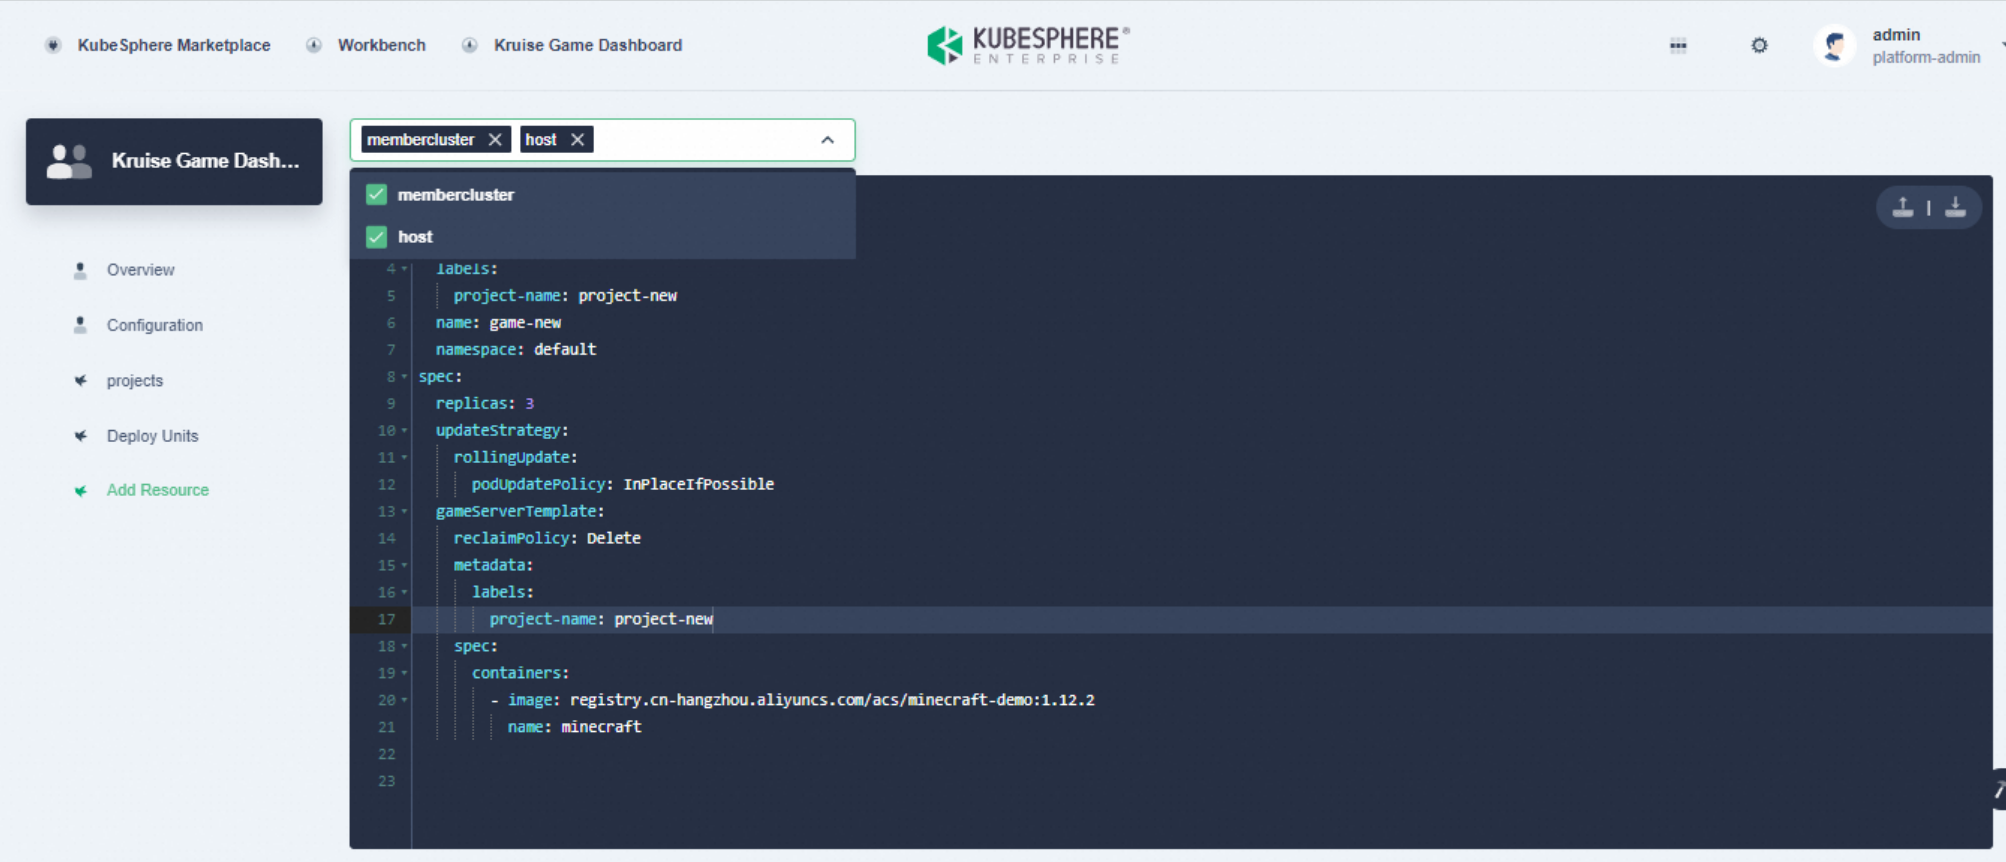
Task: Collapse labels fold at line 16
Action: (x=404, y=593)
